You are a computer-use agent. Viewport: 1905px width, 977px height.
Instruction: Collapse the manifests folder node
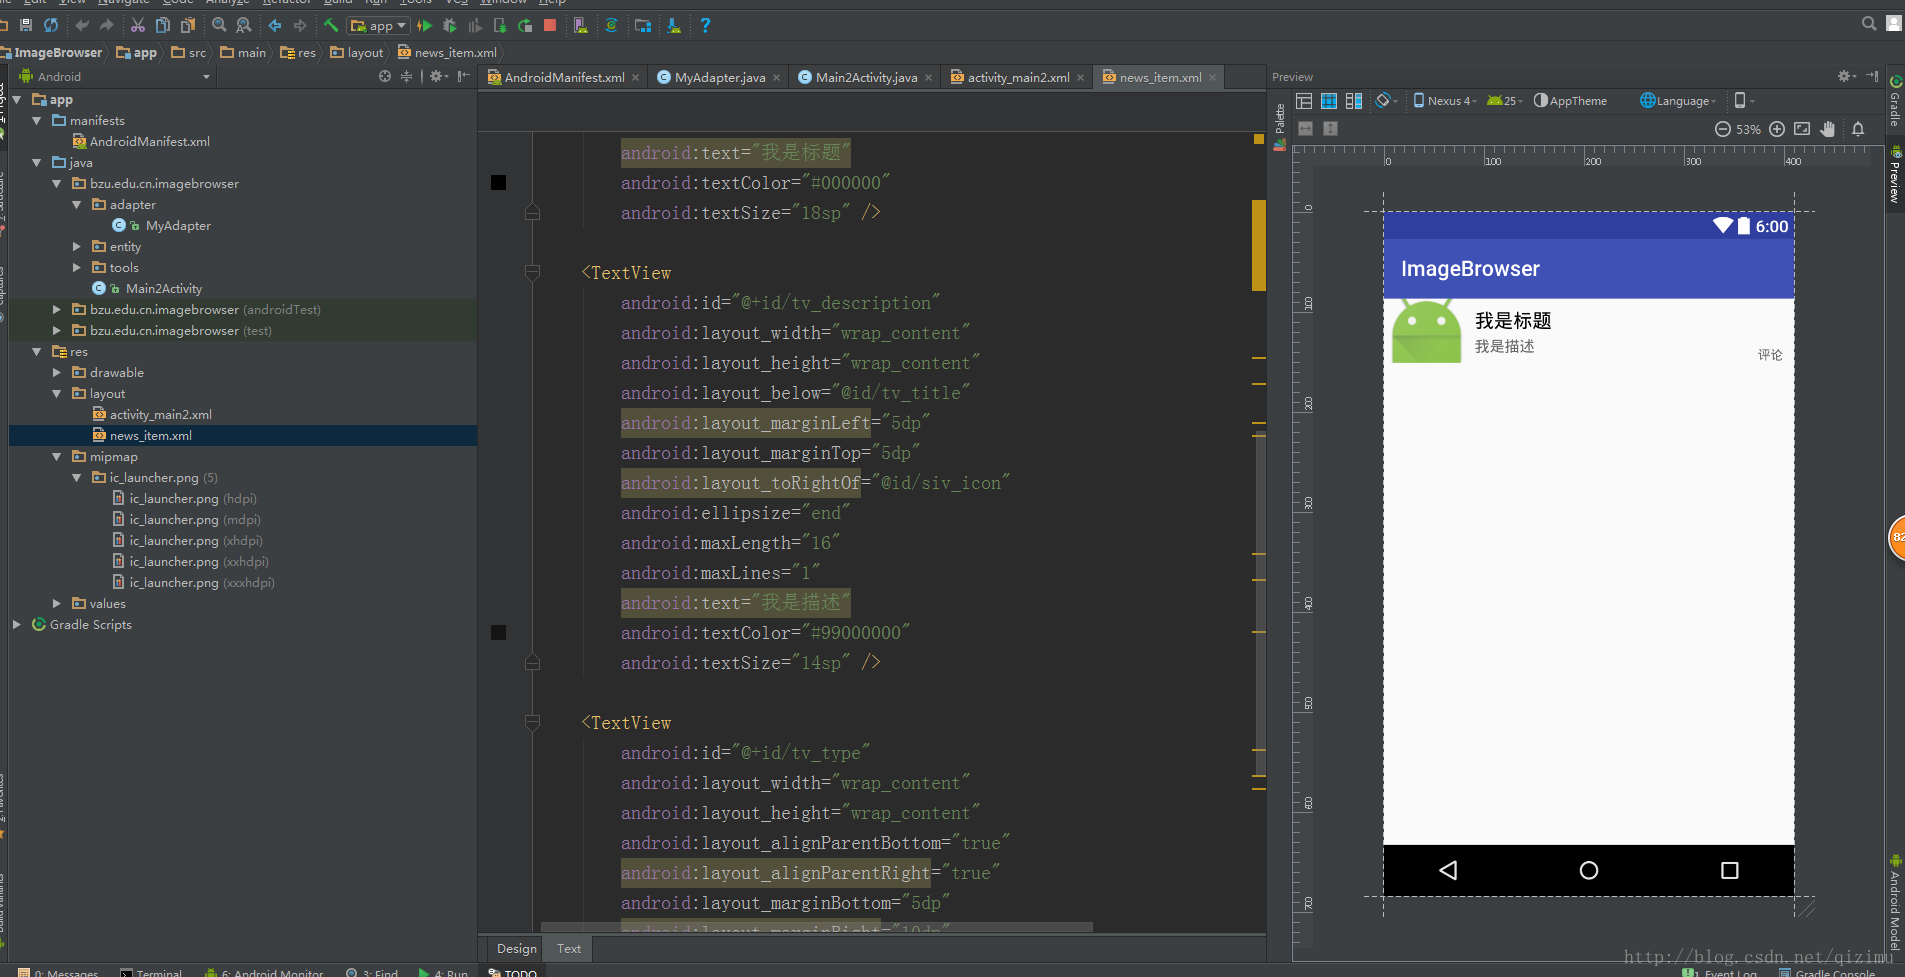[37, 120]
